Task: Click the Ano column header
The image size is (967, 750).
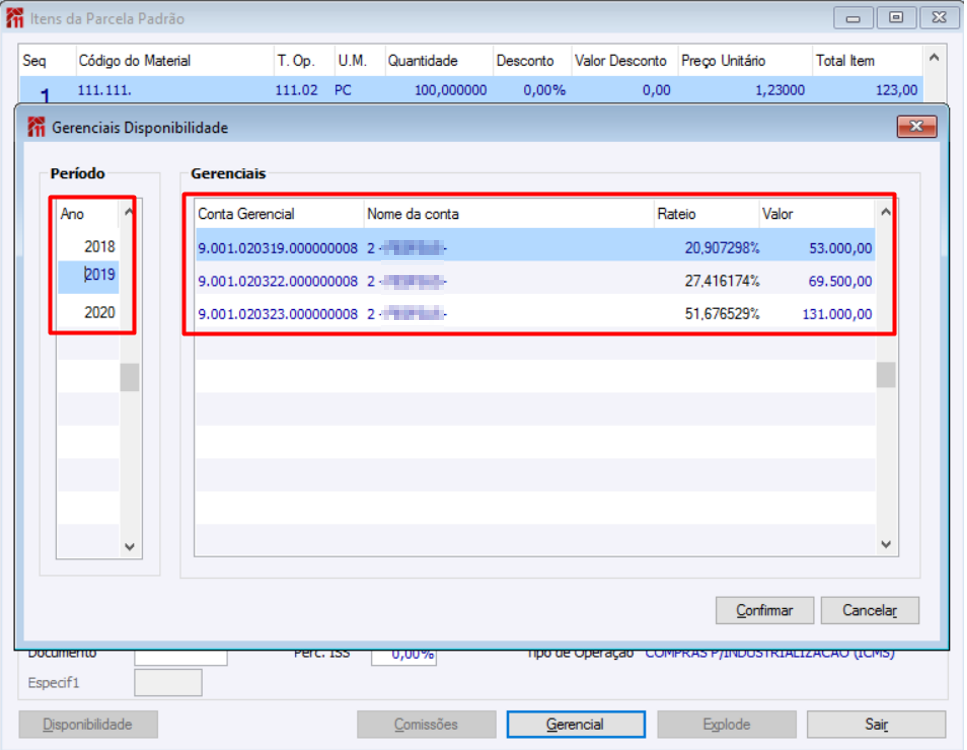Action: (88, 214)
